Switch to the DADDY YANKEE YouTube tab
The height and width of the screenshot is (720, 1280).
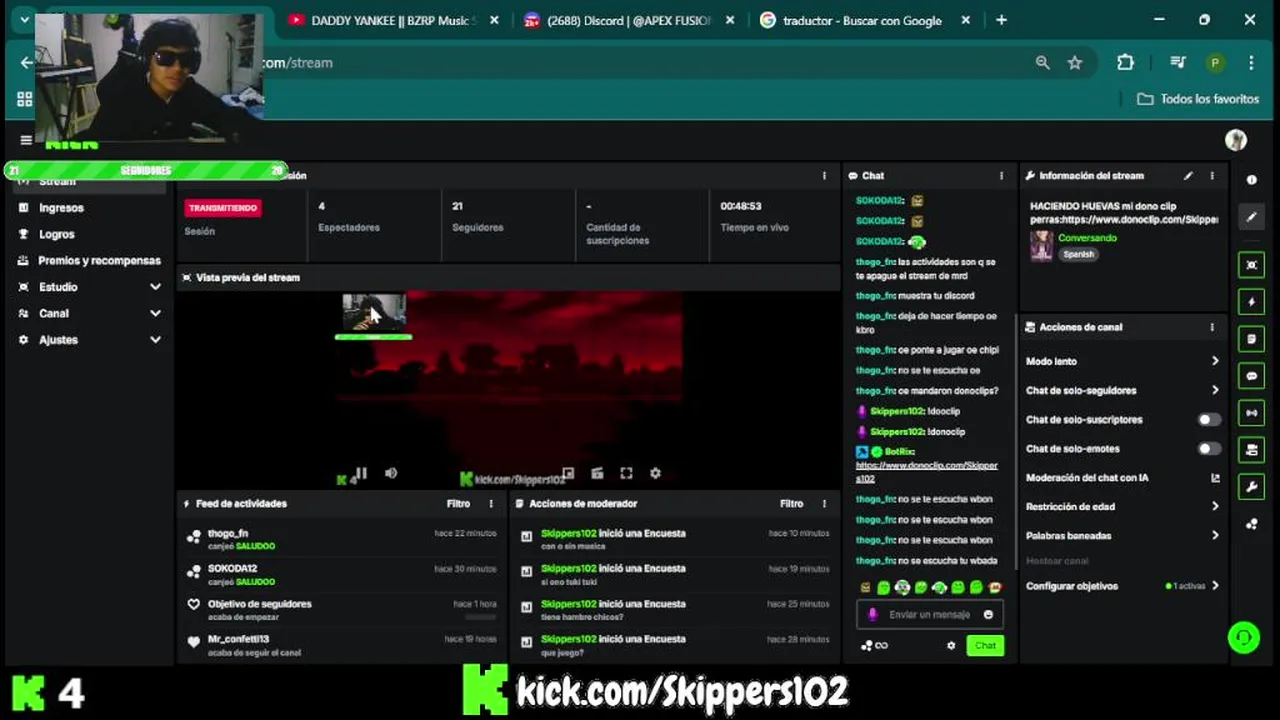(x=394, y=20)
